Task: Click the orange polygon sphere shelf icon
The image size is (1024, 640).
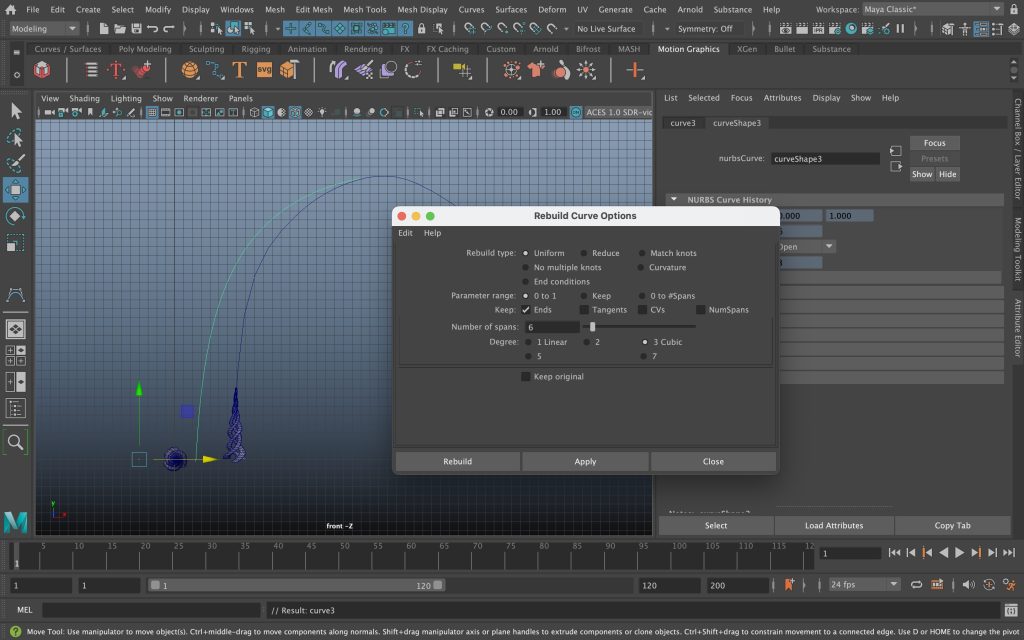Action: (190, 70)
